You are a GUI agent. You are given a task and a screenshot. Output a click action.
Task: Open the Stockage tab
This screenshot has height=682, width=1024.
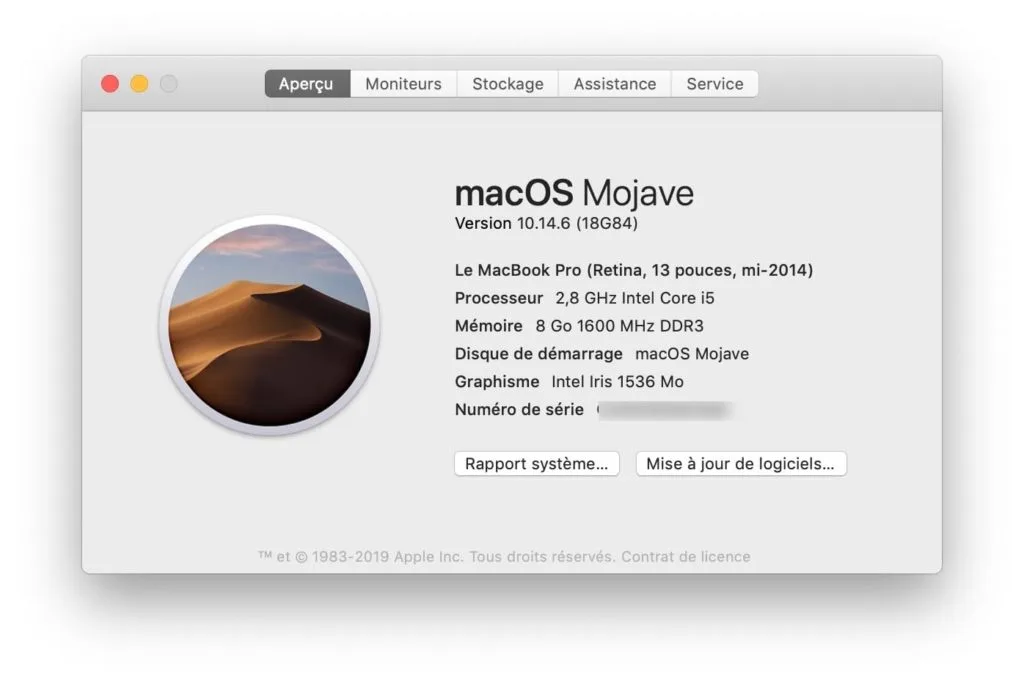point(507,84)
